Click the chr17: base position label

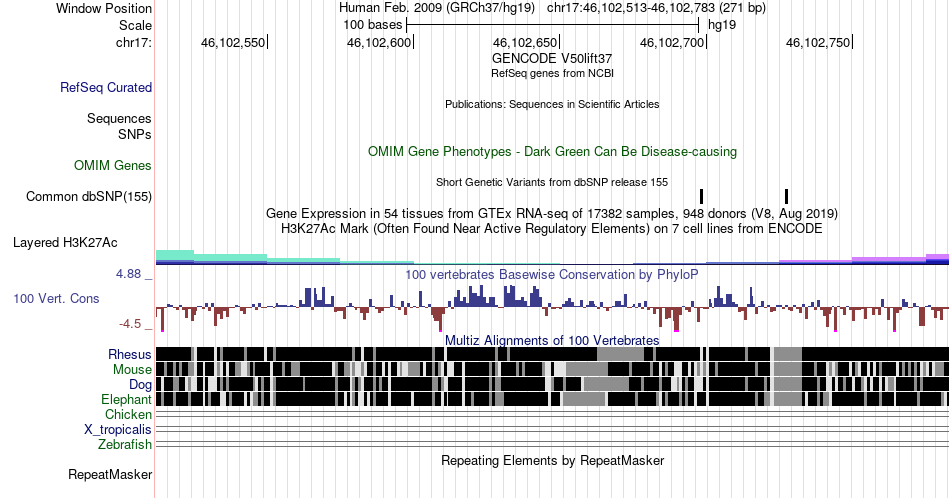pyautogui.click(x=134, y=42)
